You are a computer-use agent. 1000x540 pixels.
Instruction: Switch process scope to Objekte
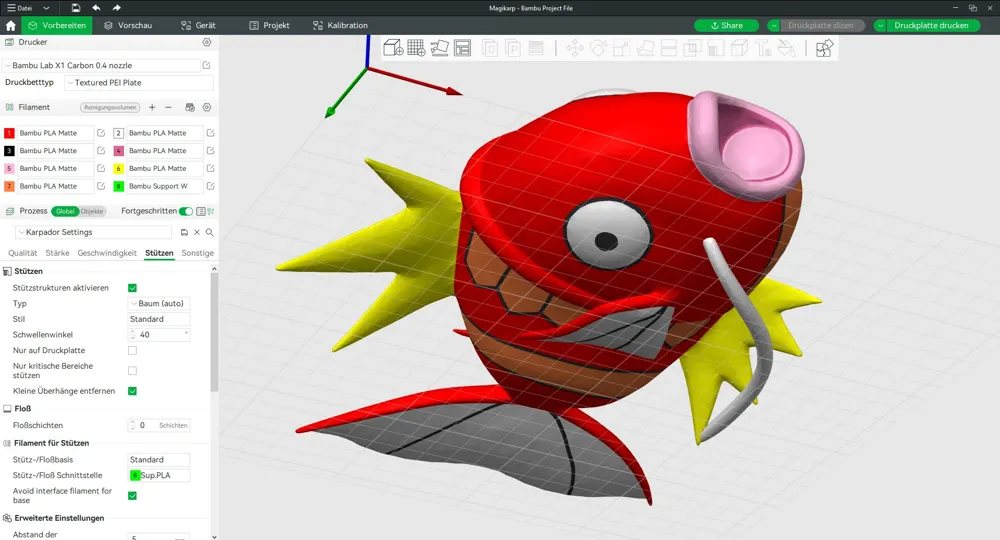[92, 211]
